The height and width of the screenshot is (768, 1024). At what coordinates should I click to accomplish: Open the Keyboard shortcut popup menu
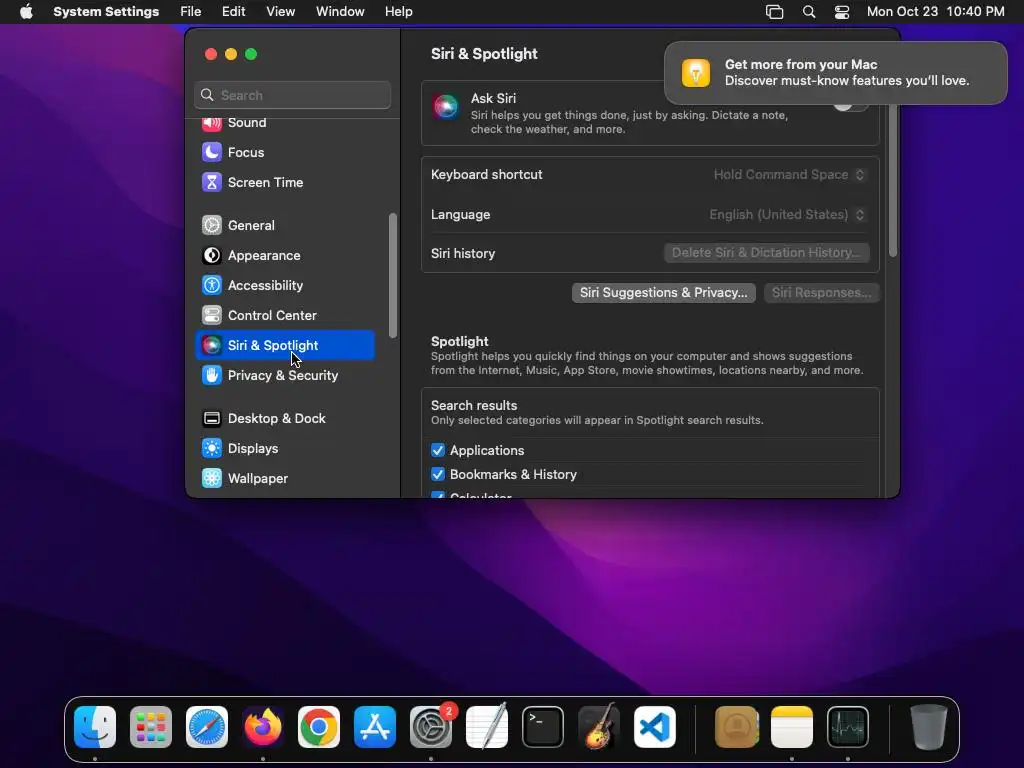pos(790,174)
